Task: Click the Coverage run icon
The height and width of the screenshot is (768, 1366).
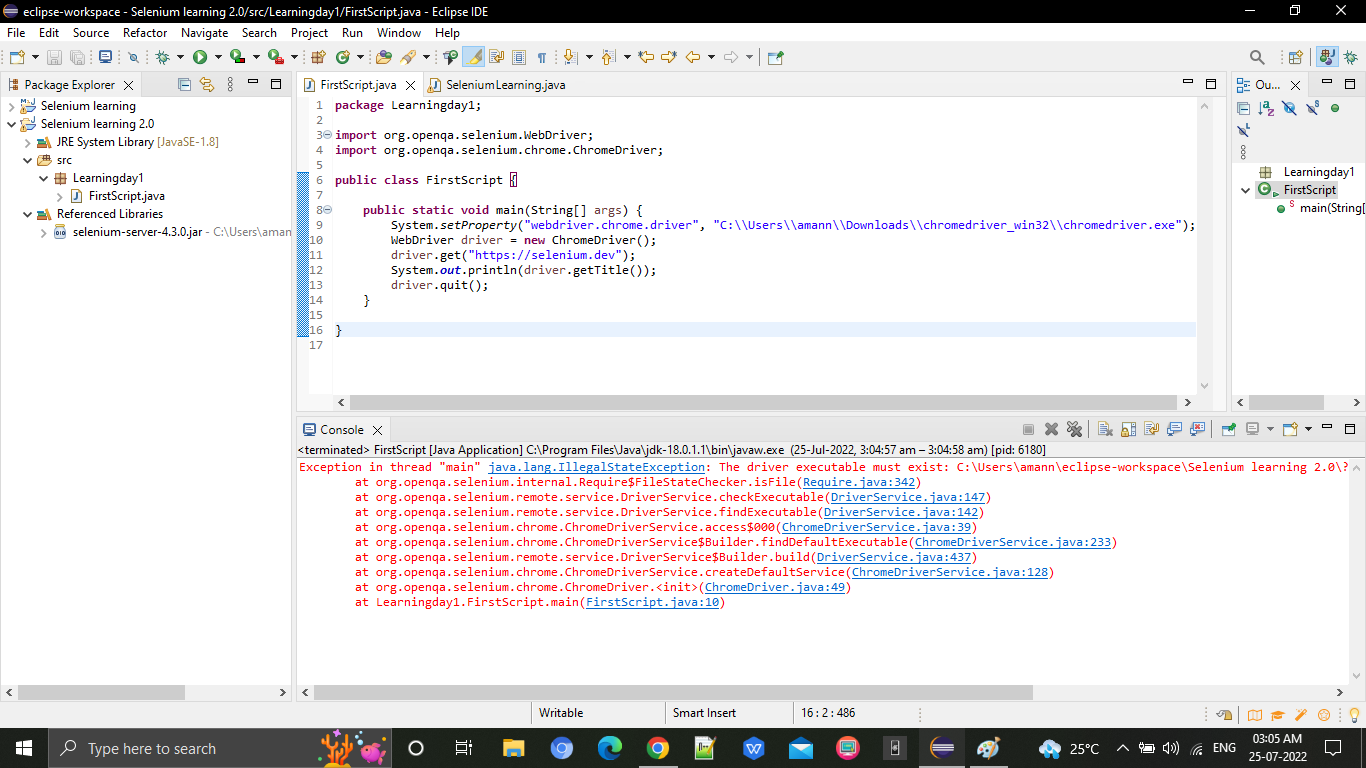Action: tap(237, 57)
